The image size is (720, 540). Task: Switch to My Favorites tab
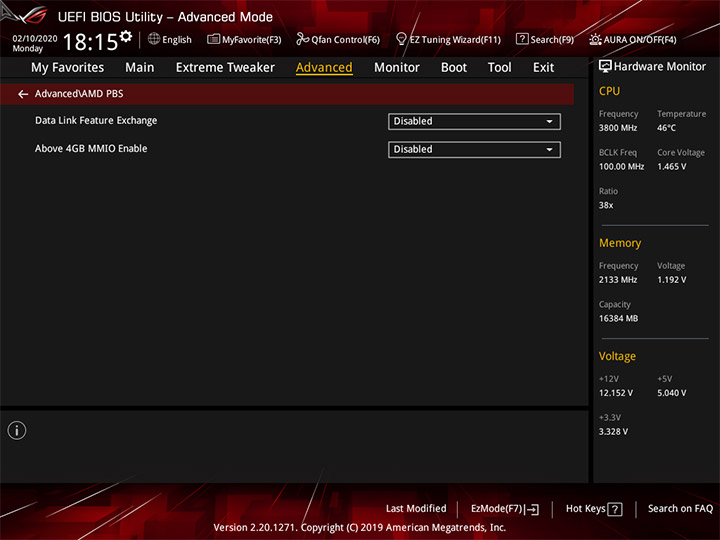tap(68, 68)
